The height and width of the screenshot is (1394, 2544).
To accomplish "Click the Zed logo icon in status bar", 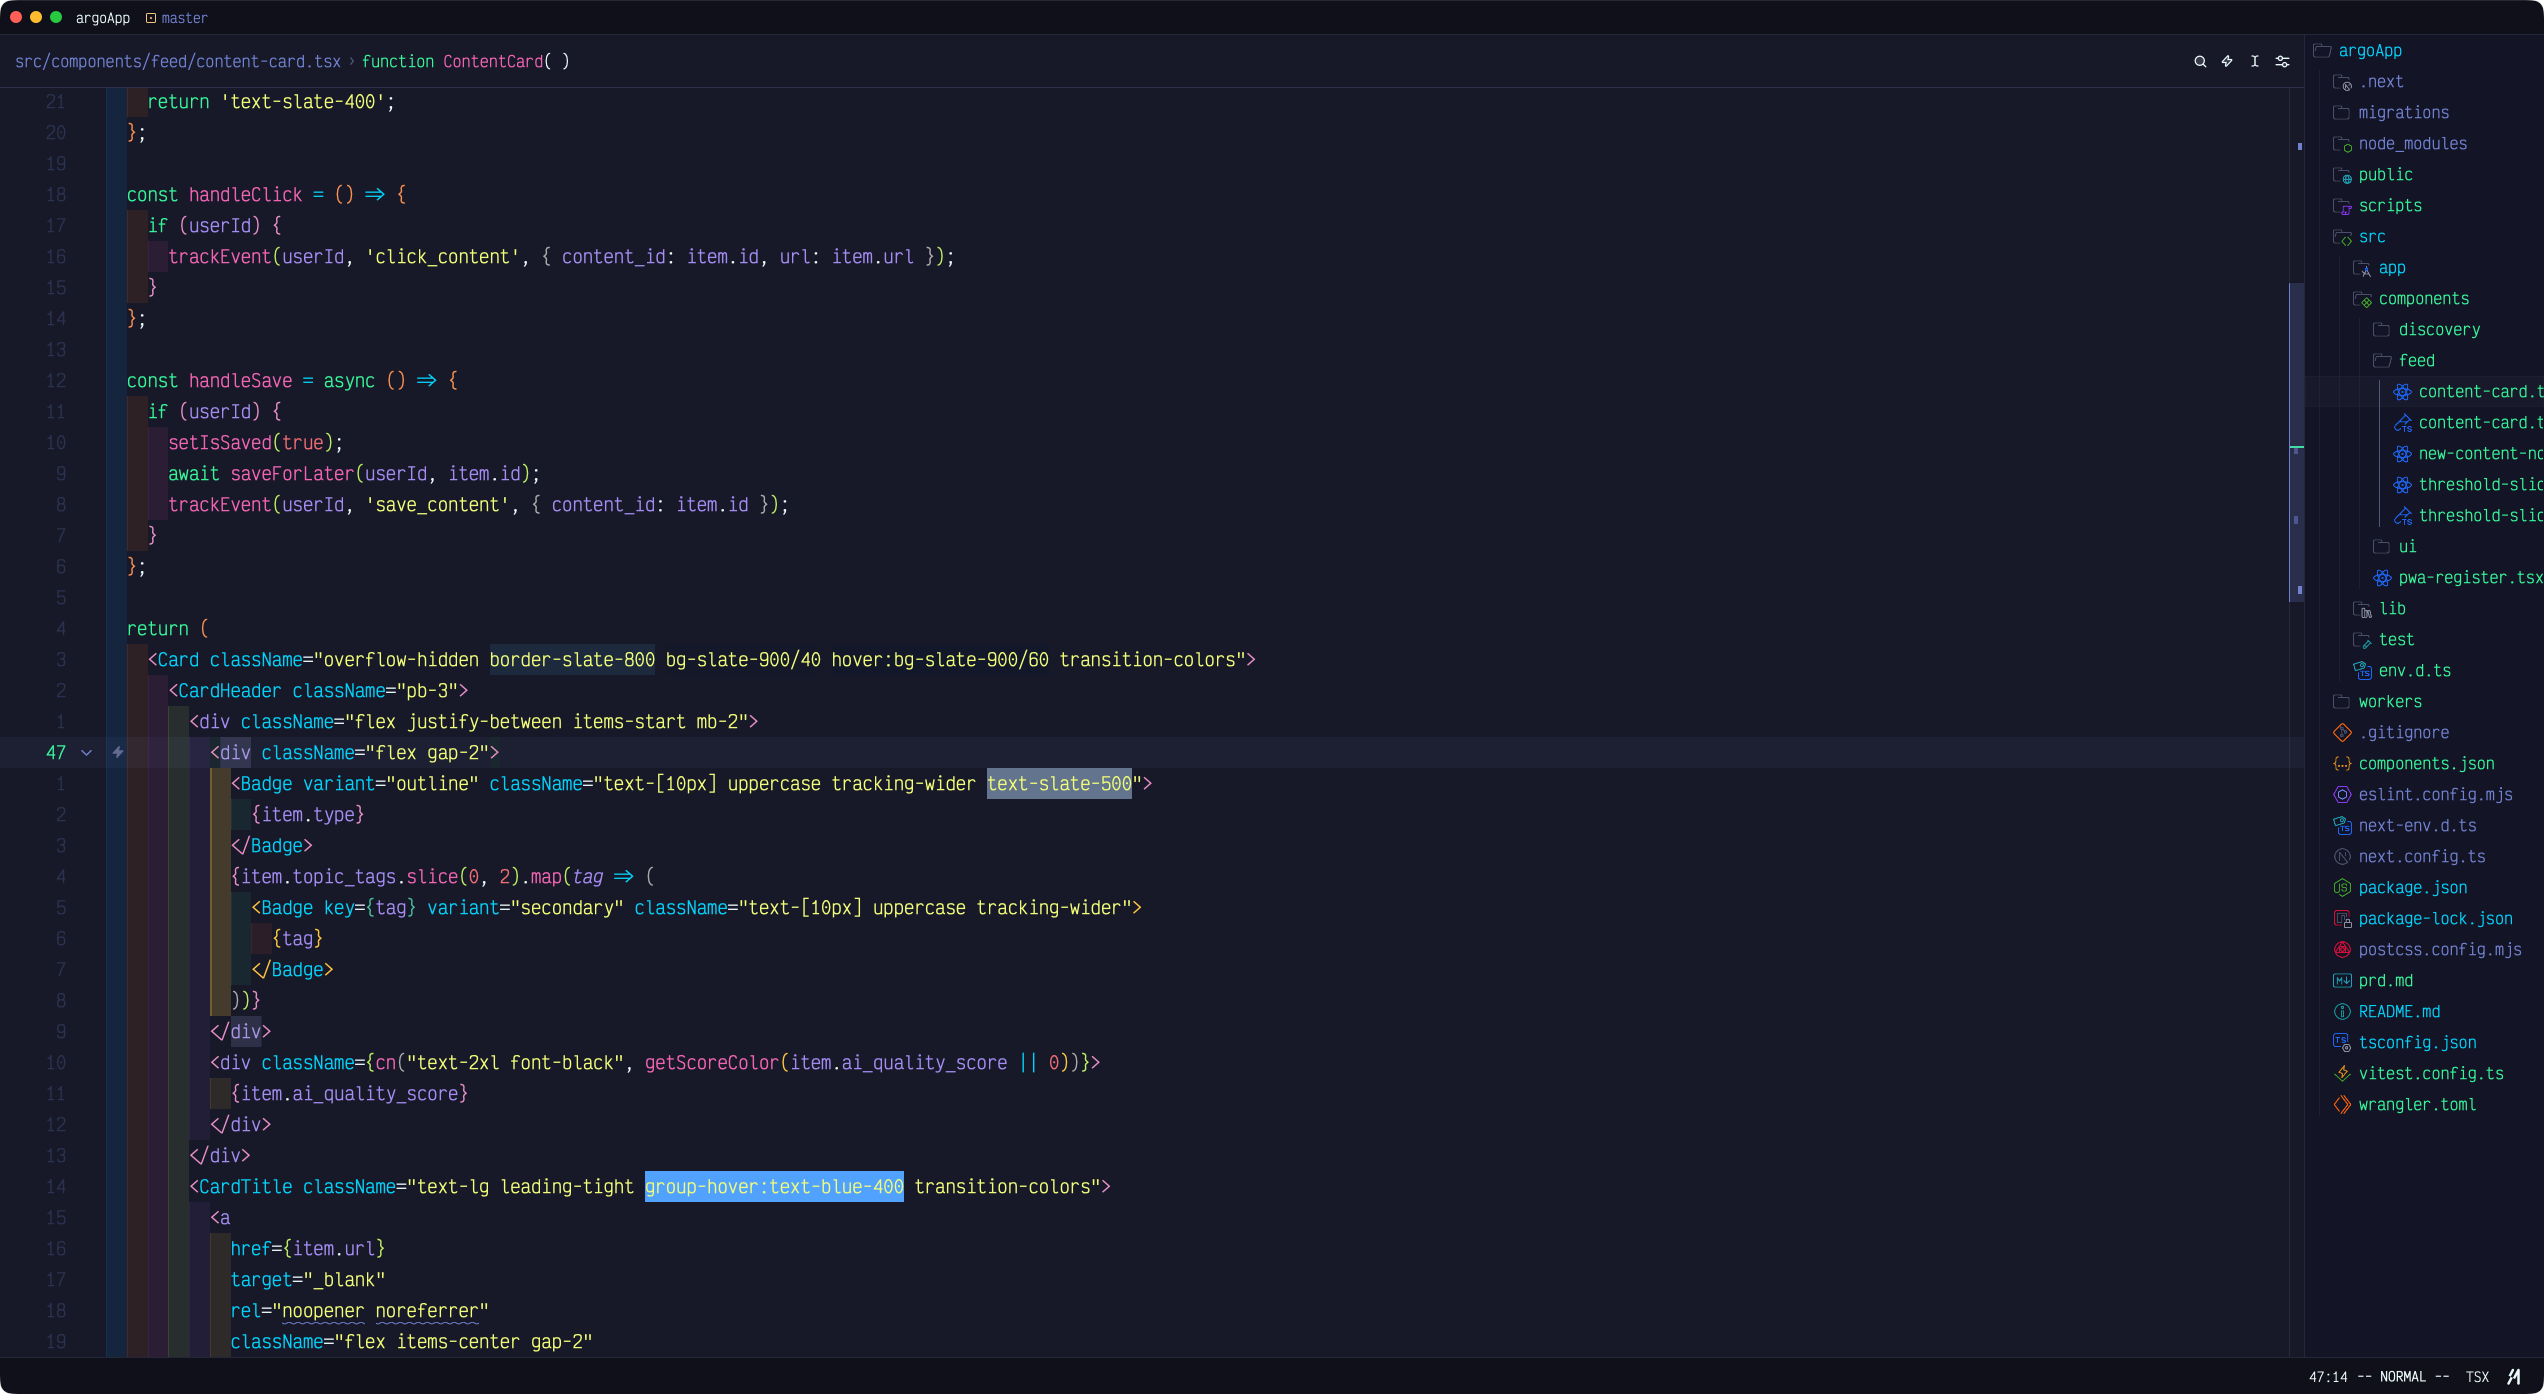I will 2514,1377.
